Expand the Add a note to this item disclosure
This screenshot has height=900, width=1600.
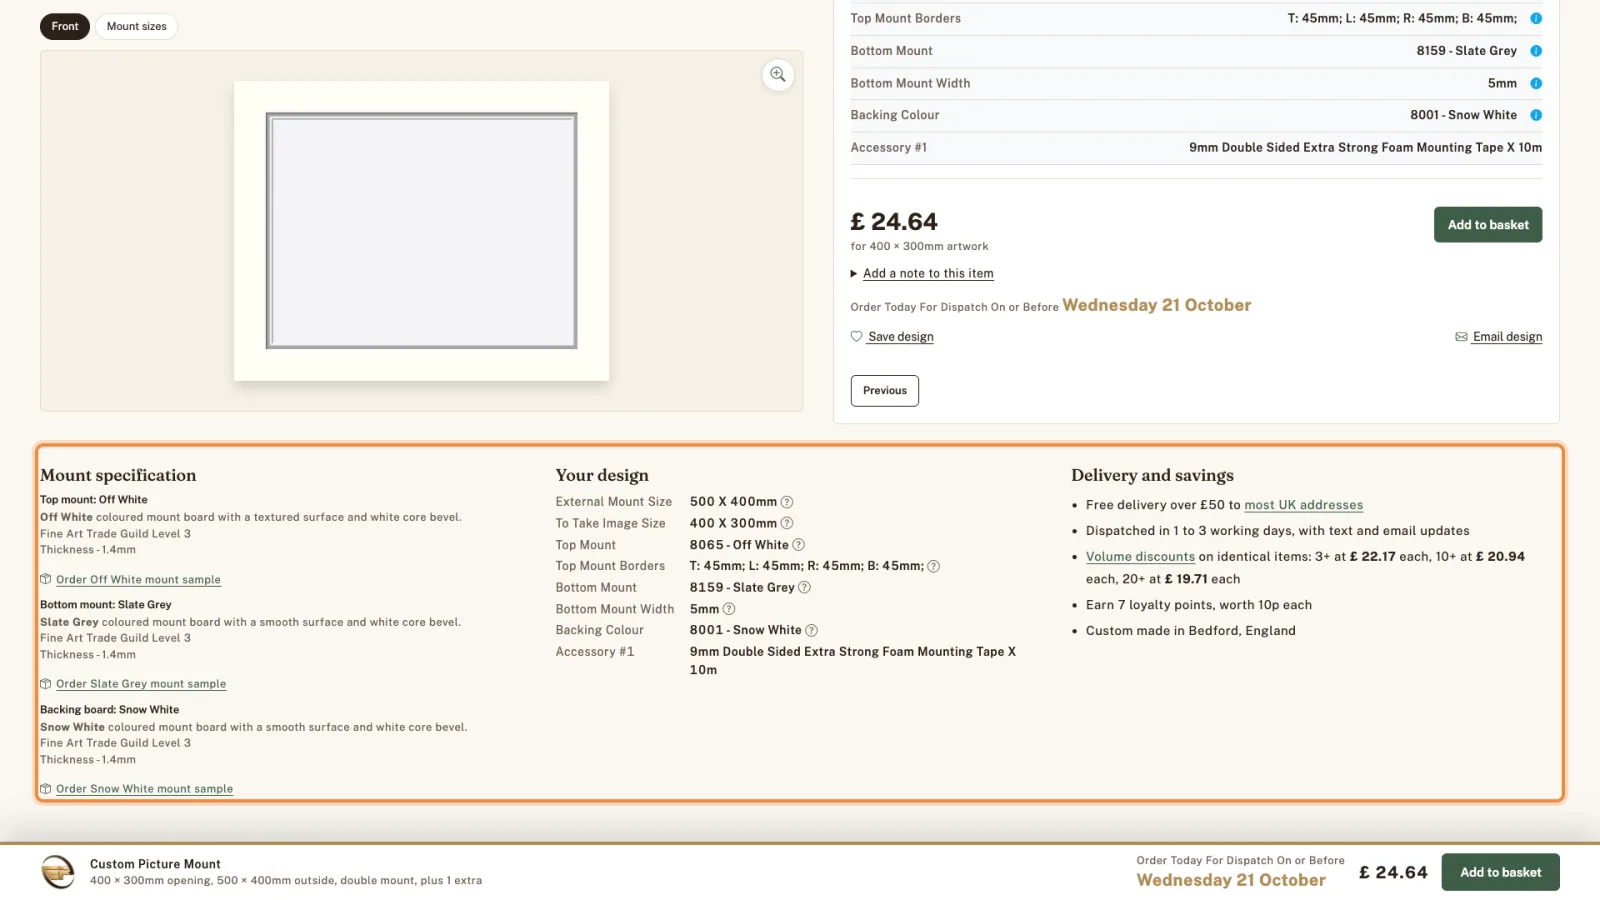click(922, 273)
